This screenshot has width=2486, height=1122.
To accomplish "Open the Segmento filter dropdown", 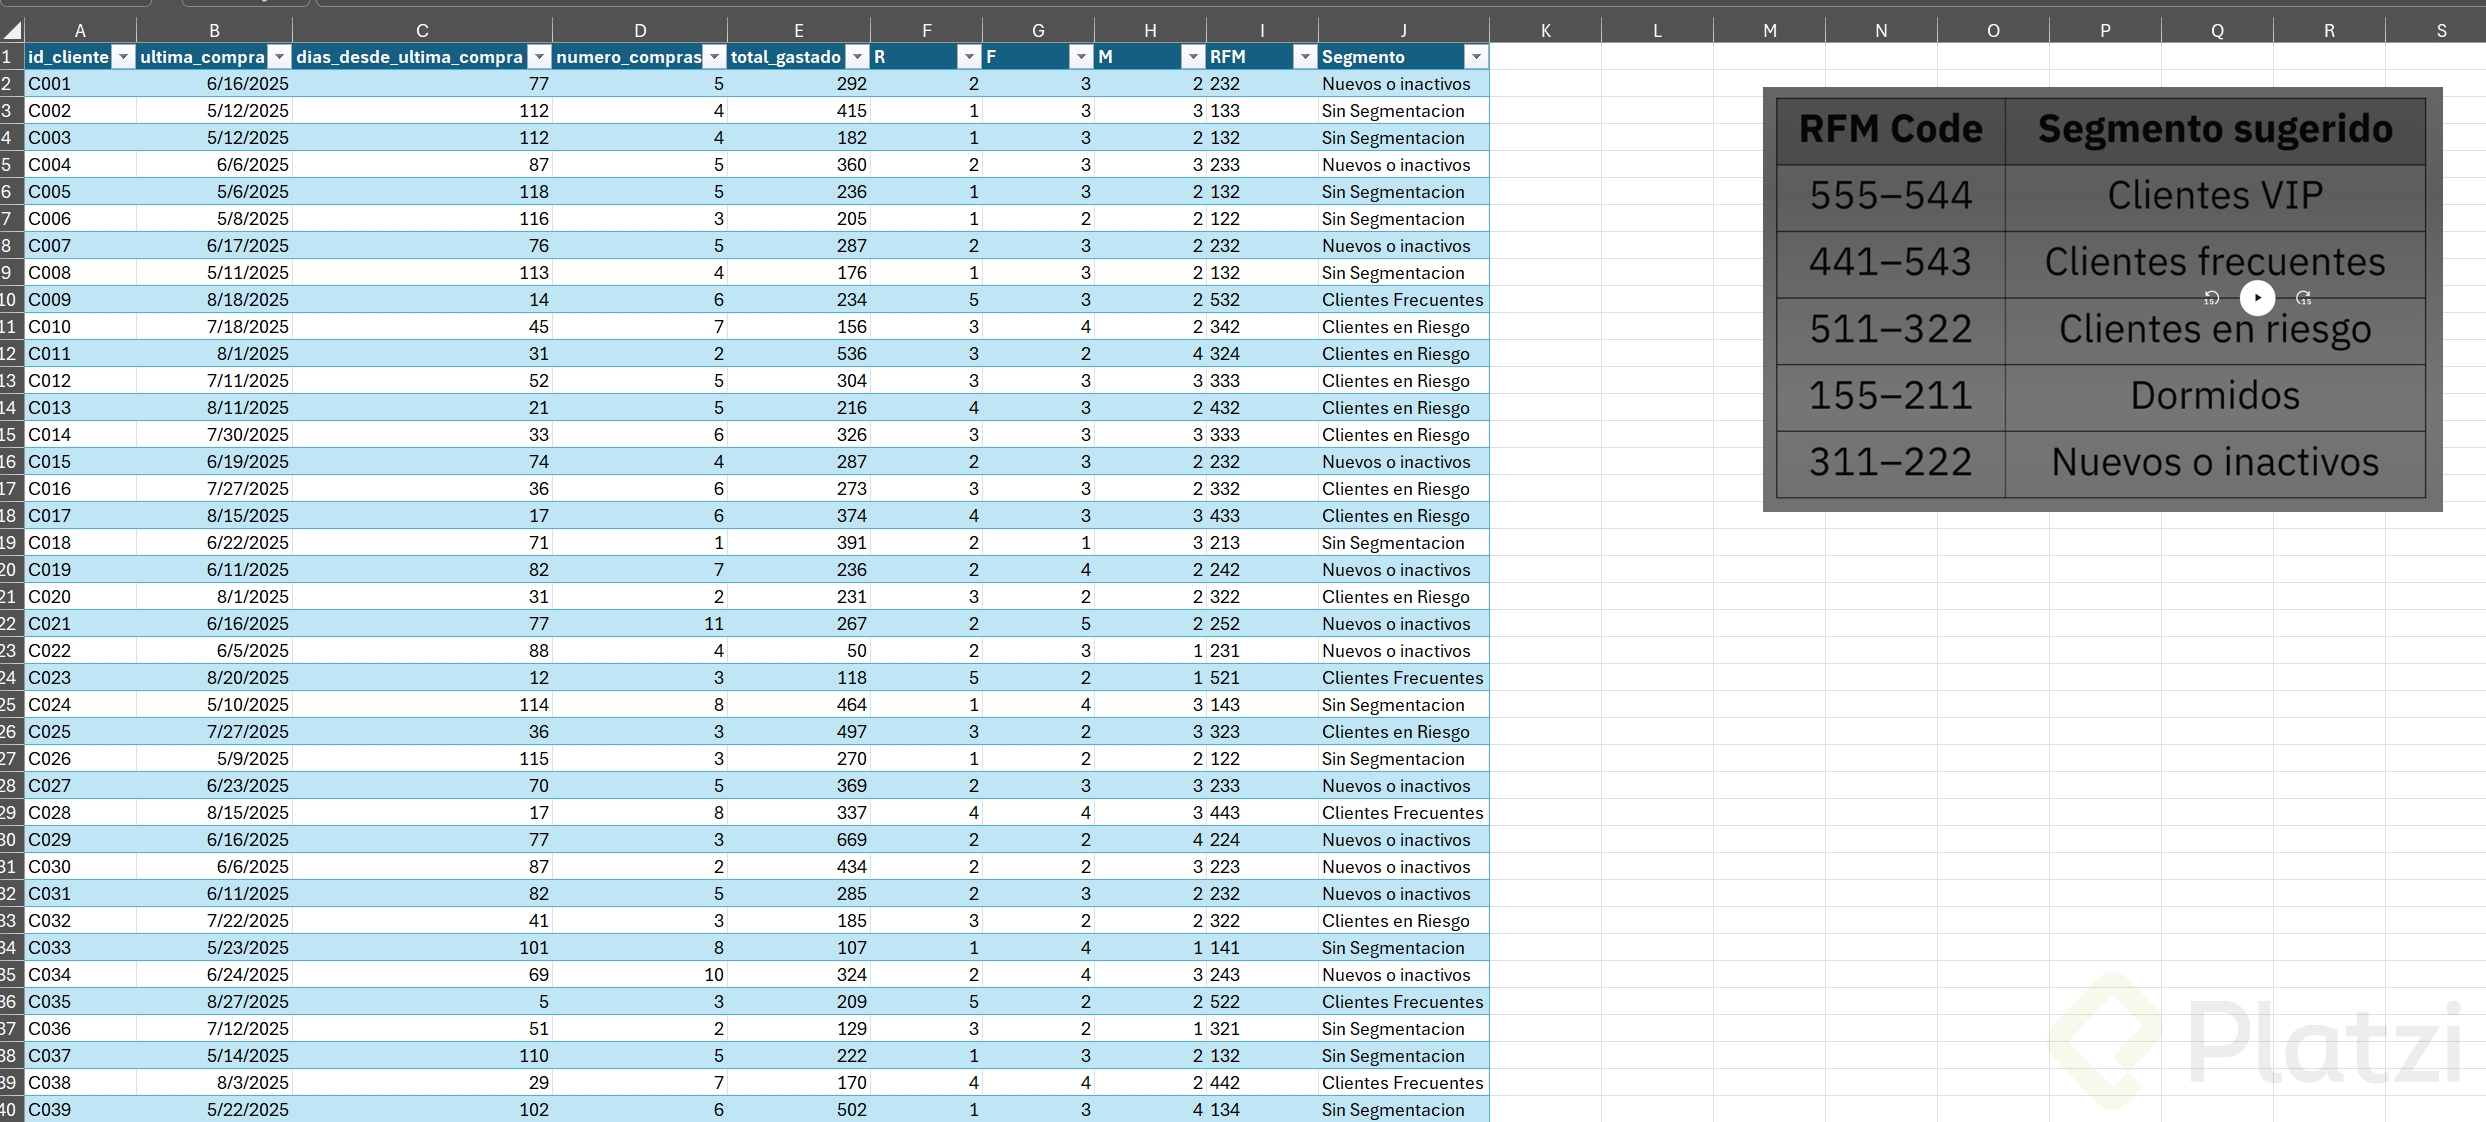I will (1476, 57).
